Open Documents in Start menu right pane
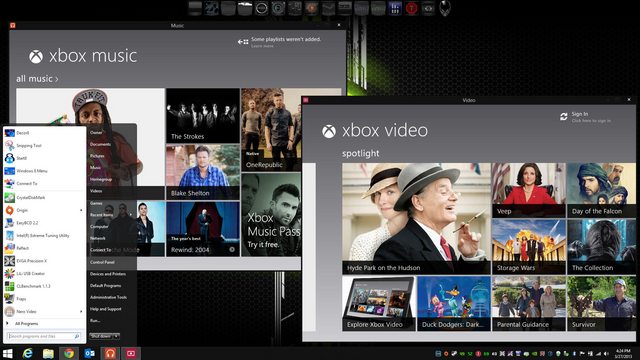 (x=100, y=144)
